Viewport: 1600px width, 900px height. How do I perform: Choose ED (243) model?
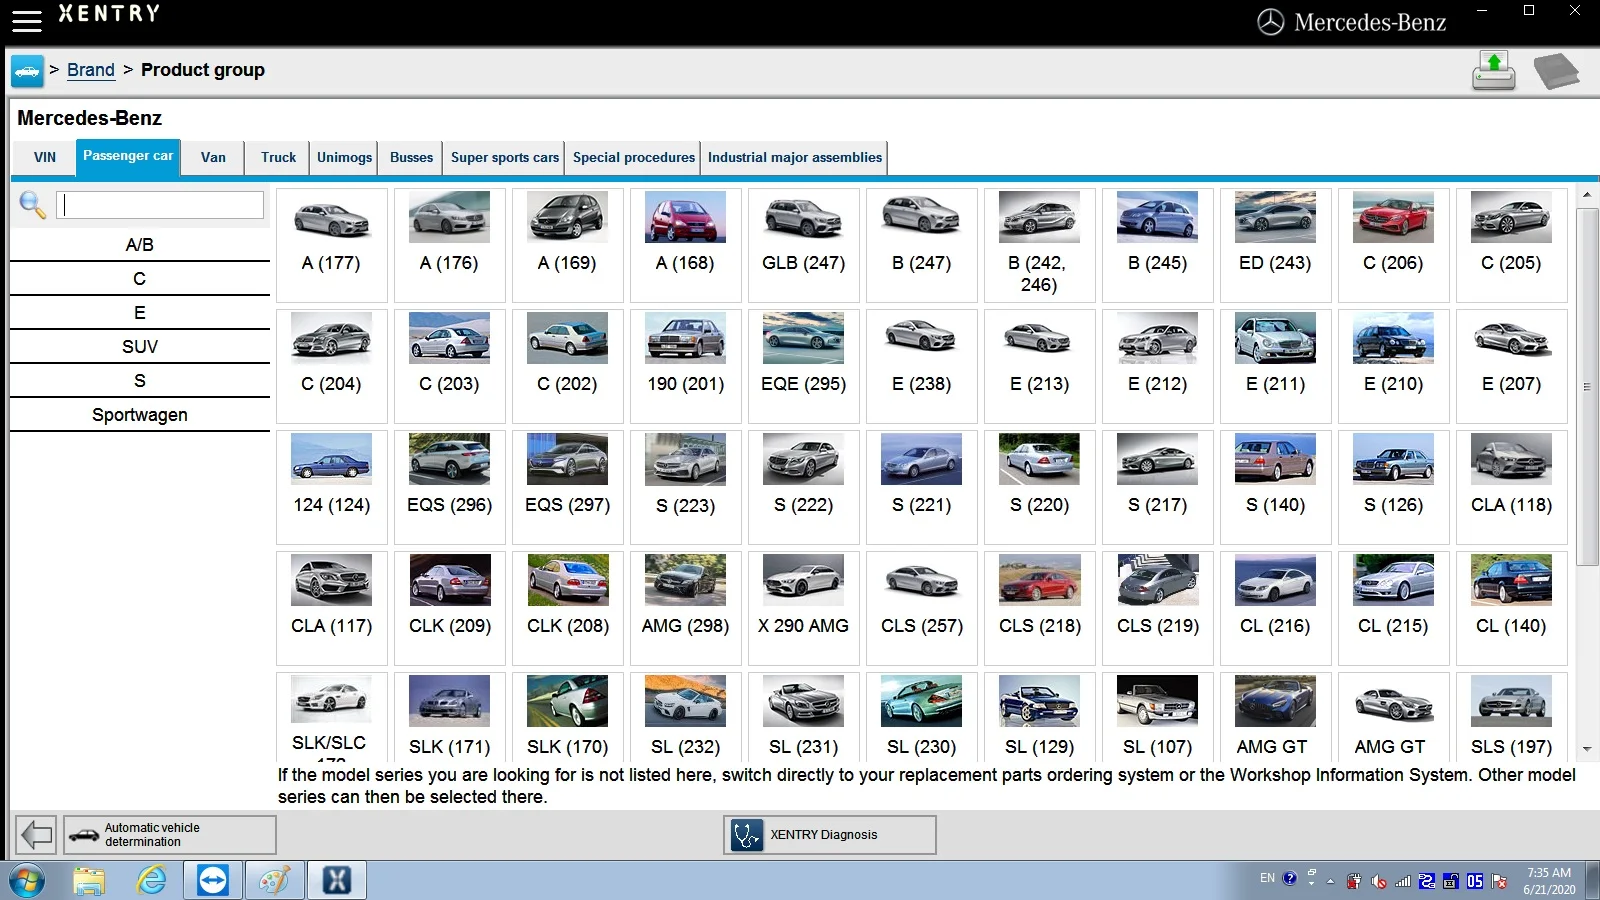click(1275, 245)
